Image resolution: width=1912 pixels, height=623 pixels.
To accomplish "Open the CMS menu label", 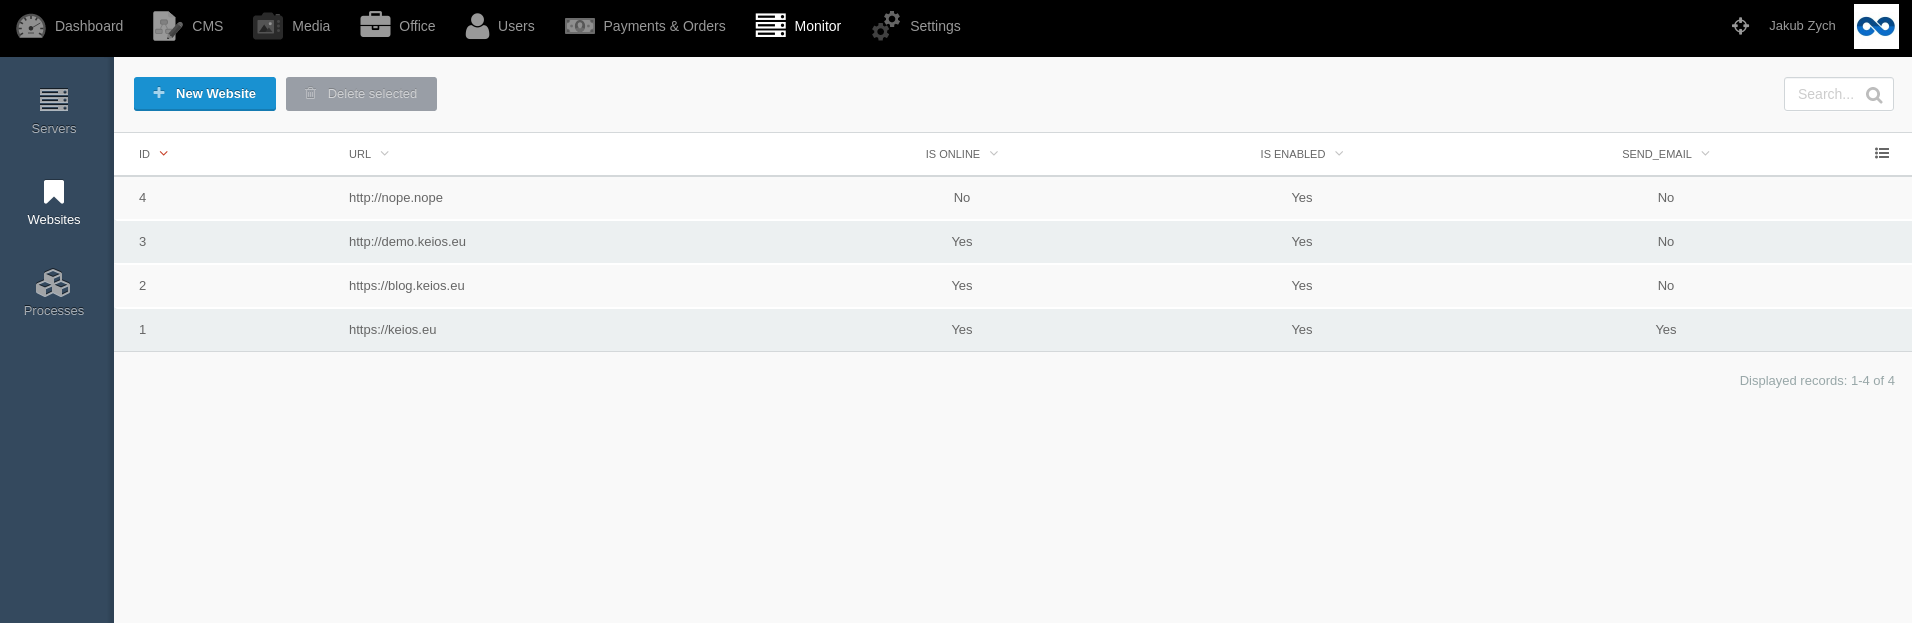I will (208, 26).
